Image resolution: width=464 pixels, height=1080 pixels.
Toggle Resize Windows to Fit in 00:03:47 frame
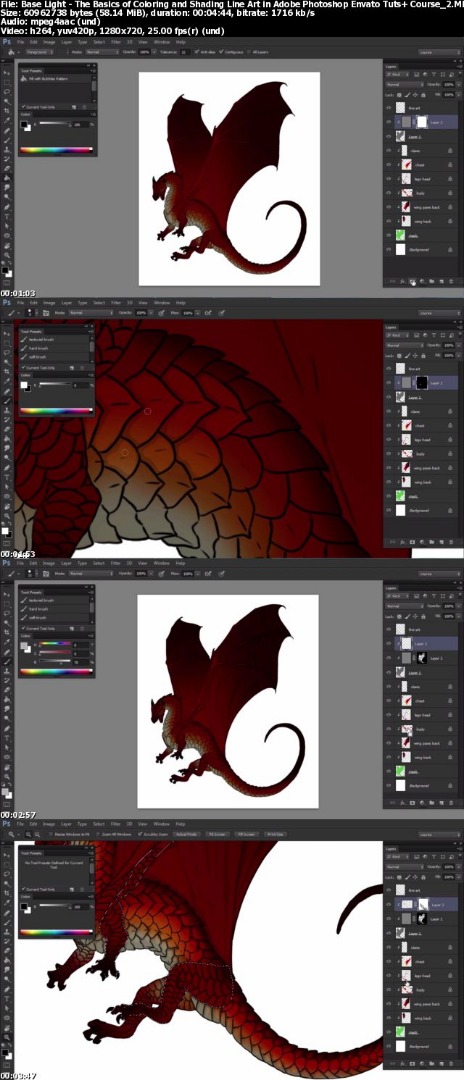52,833
